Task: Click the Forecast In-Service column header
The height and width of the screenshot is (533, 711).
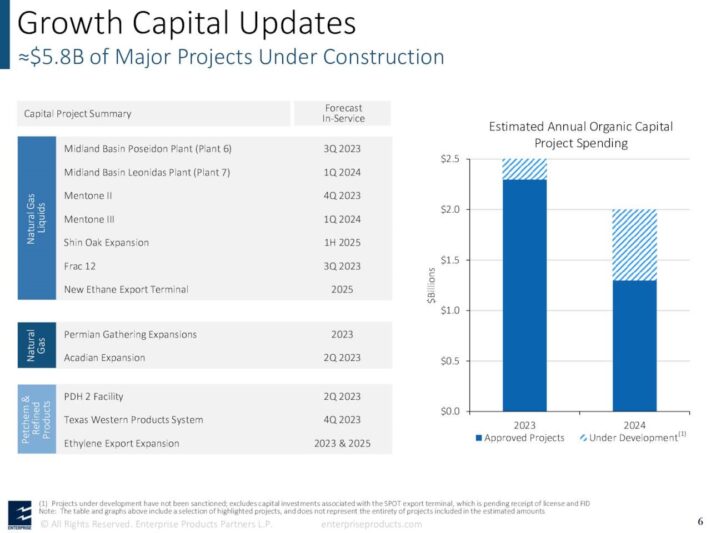Action: tap(342, 113)
